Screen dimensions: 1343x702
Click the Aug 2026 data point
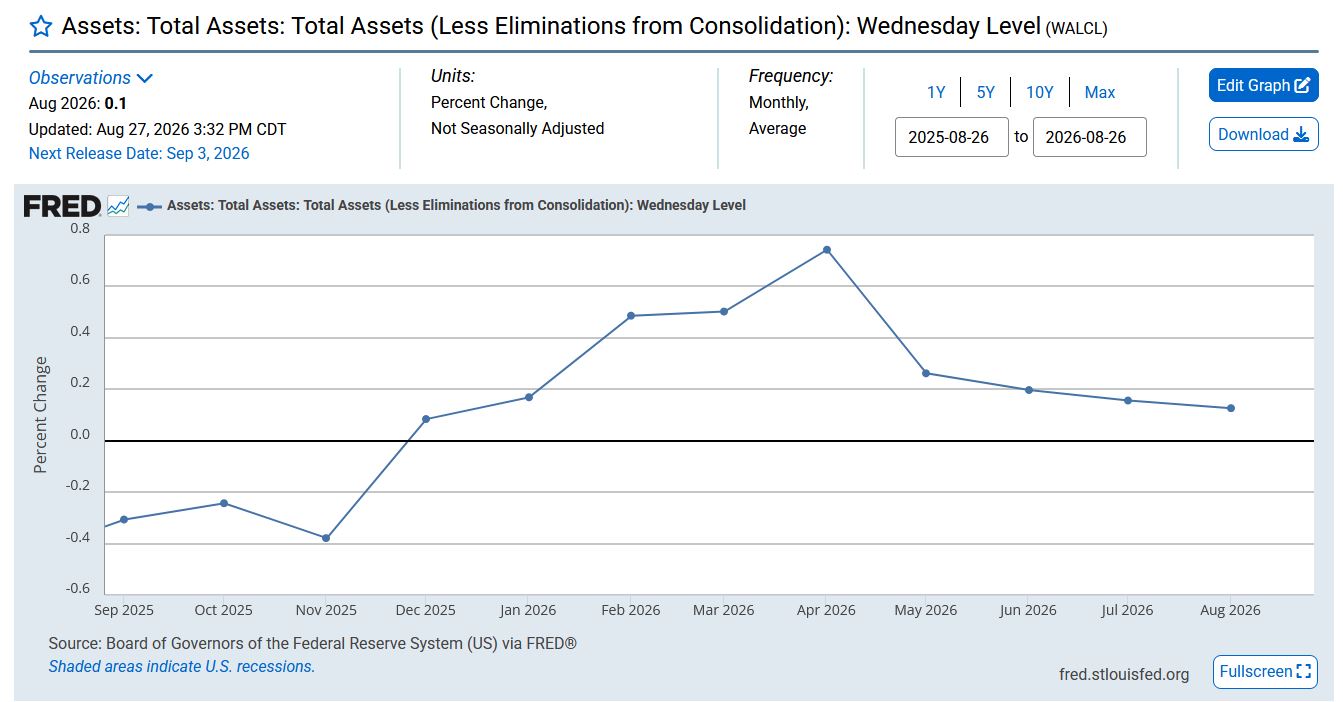click(1231, 408)
